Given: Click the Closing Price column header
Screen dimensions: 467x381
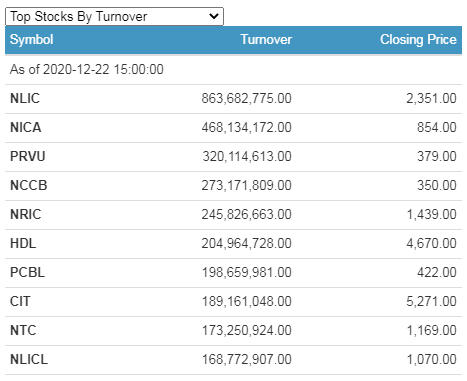Looking at the screenshot, I should [x=418, y=40].
